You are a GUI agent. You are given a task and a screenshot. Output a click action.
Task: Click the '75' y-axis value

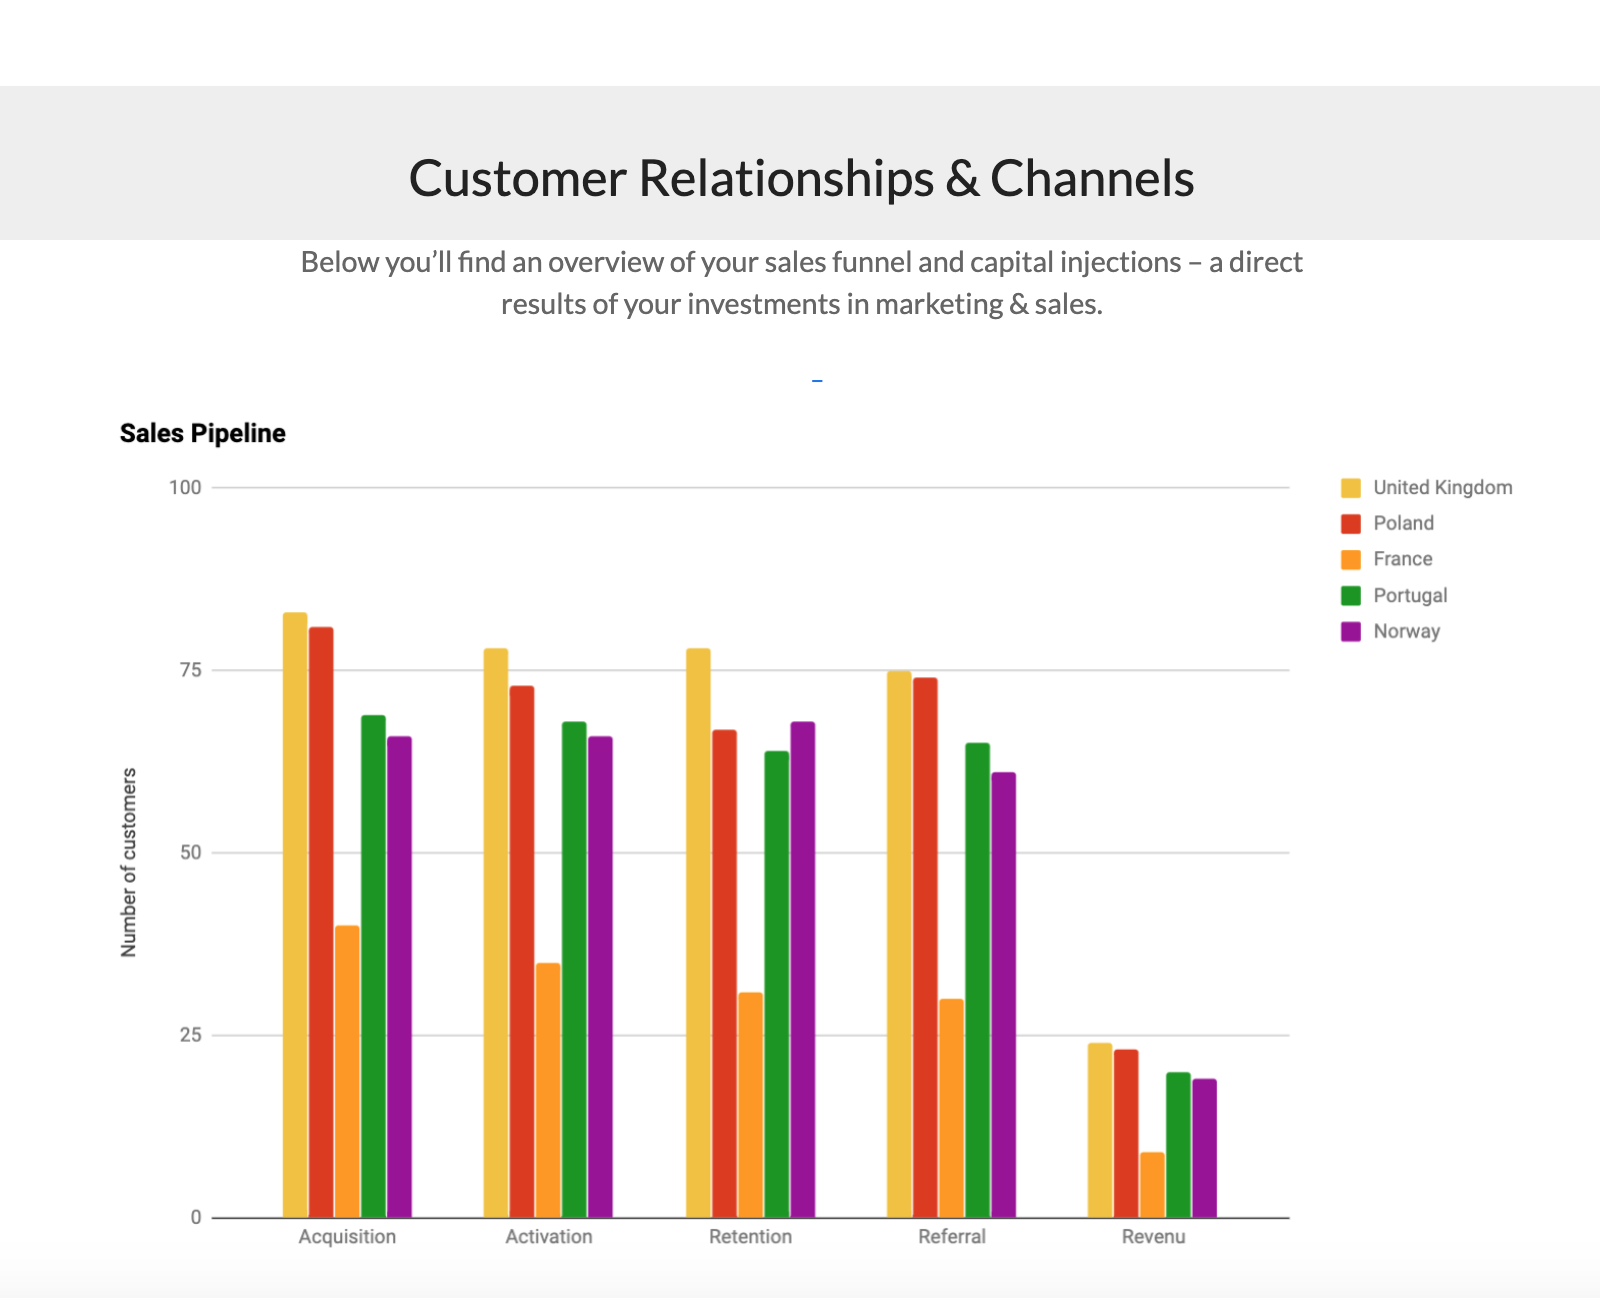[x=191, y=670]
